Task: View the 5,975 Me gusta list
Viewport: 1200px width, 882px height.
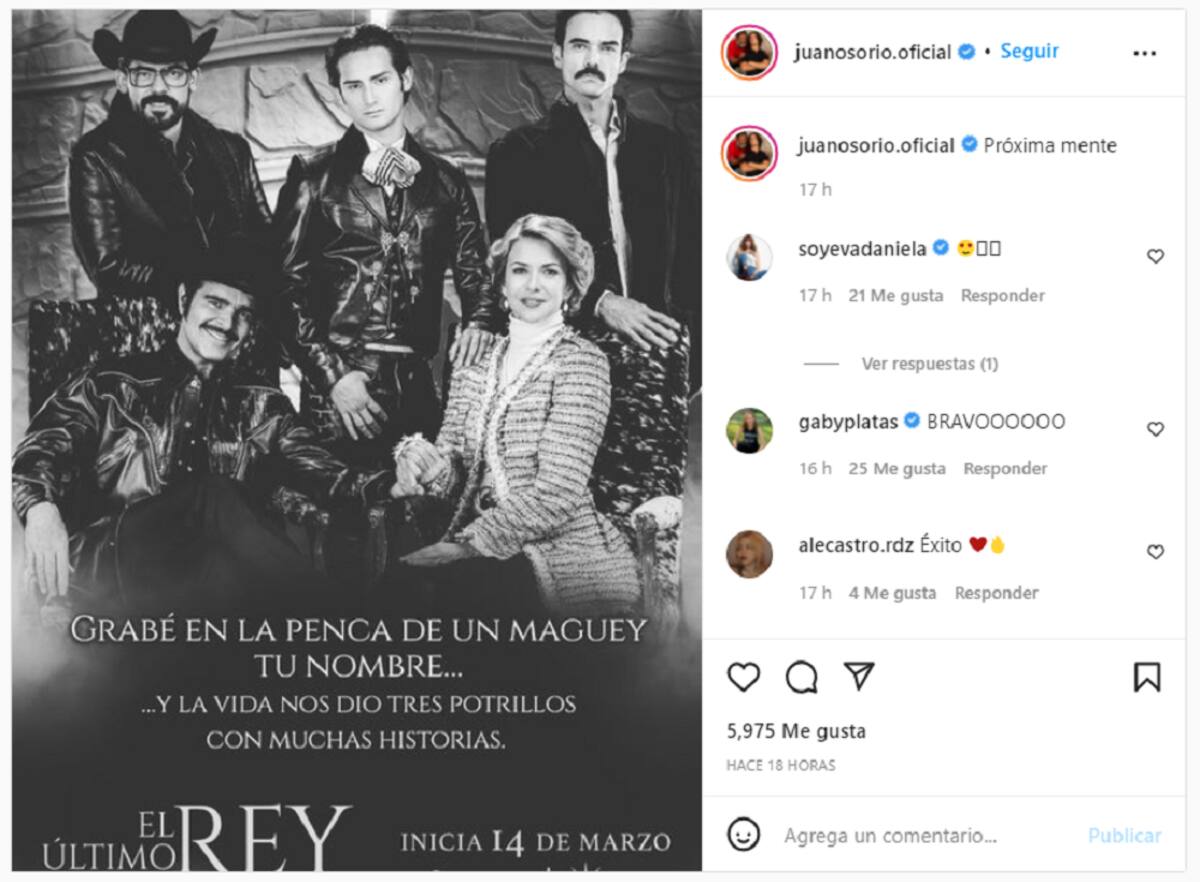Action: [x=796, y=731]
